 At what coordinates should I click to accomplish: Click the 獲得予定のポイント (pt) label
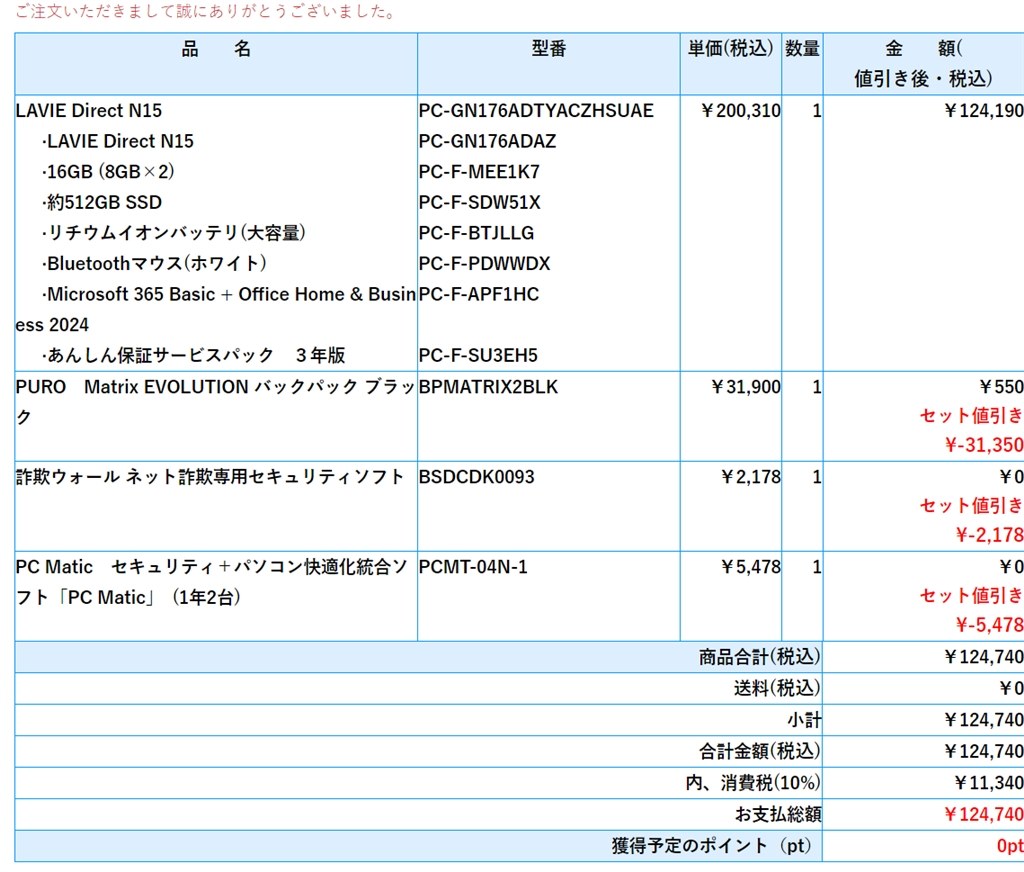(x=711, y=846)
